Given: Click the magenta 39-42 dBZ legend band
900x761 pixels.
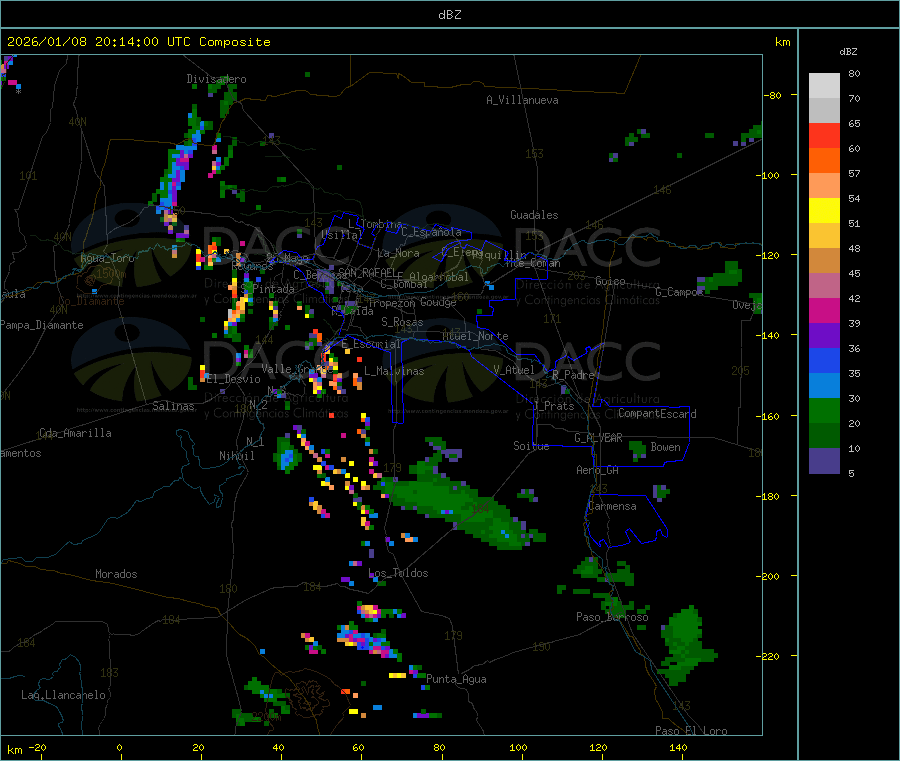Looking at the screenshot, I should (x=824, y=310).
